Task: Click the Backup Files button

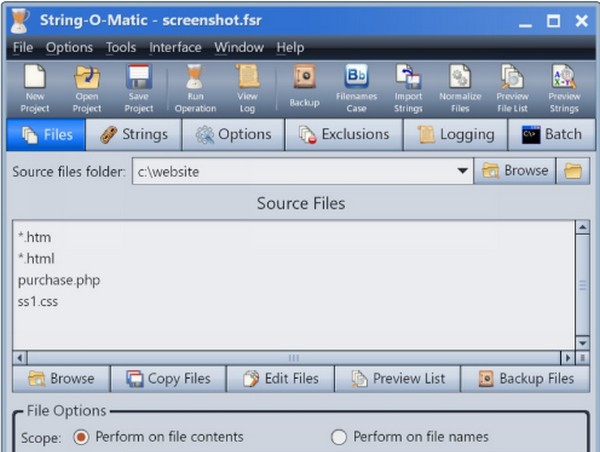Action: pyautogui.click(x=525, y=379)
